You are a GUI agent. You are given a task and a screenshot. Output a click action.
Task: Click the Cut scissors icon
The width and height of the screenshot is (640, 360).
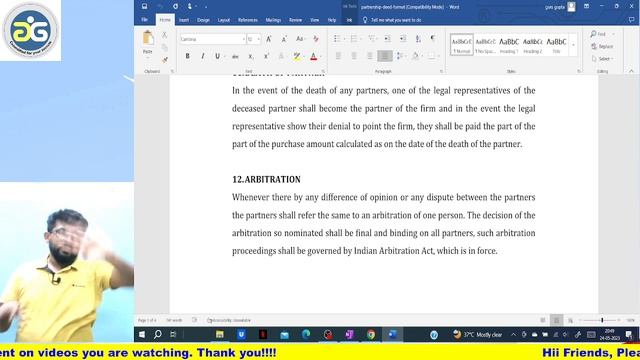click(x=164, y=36)
